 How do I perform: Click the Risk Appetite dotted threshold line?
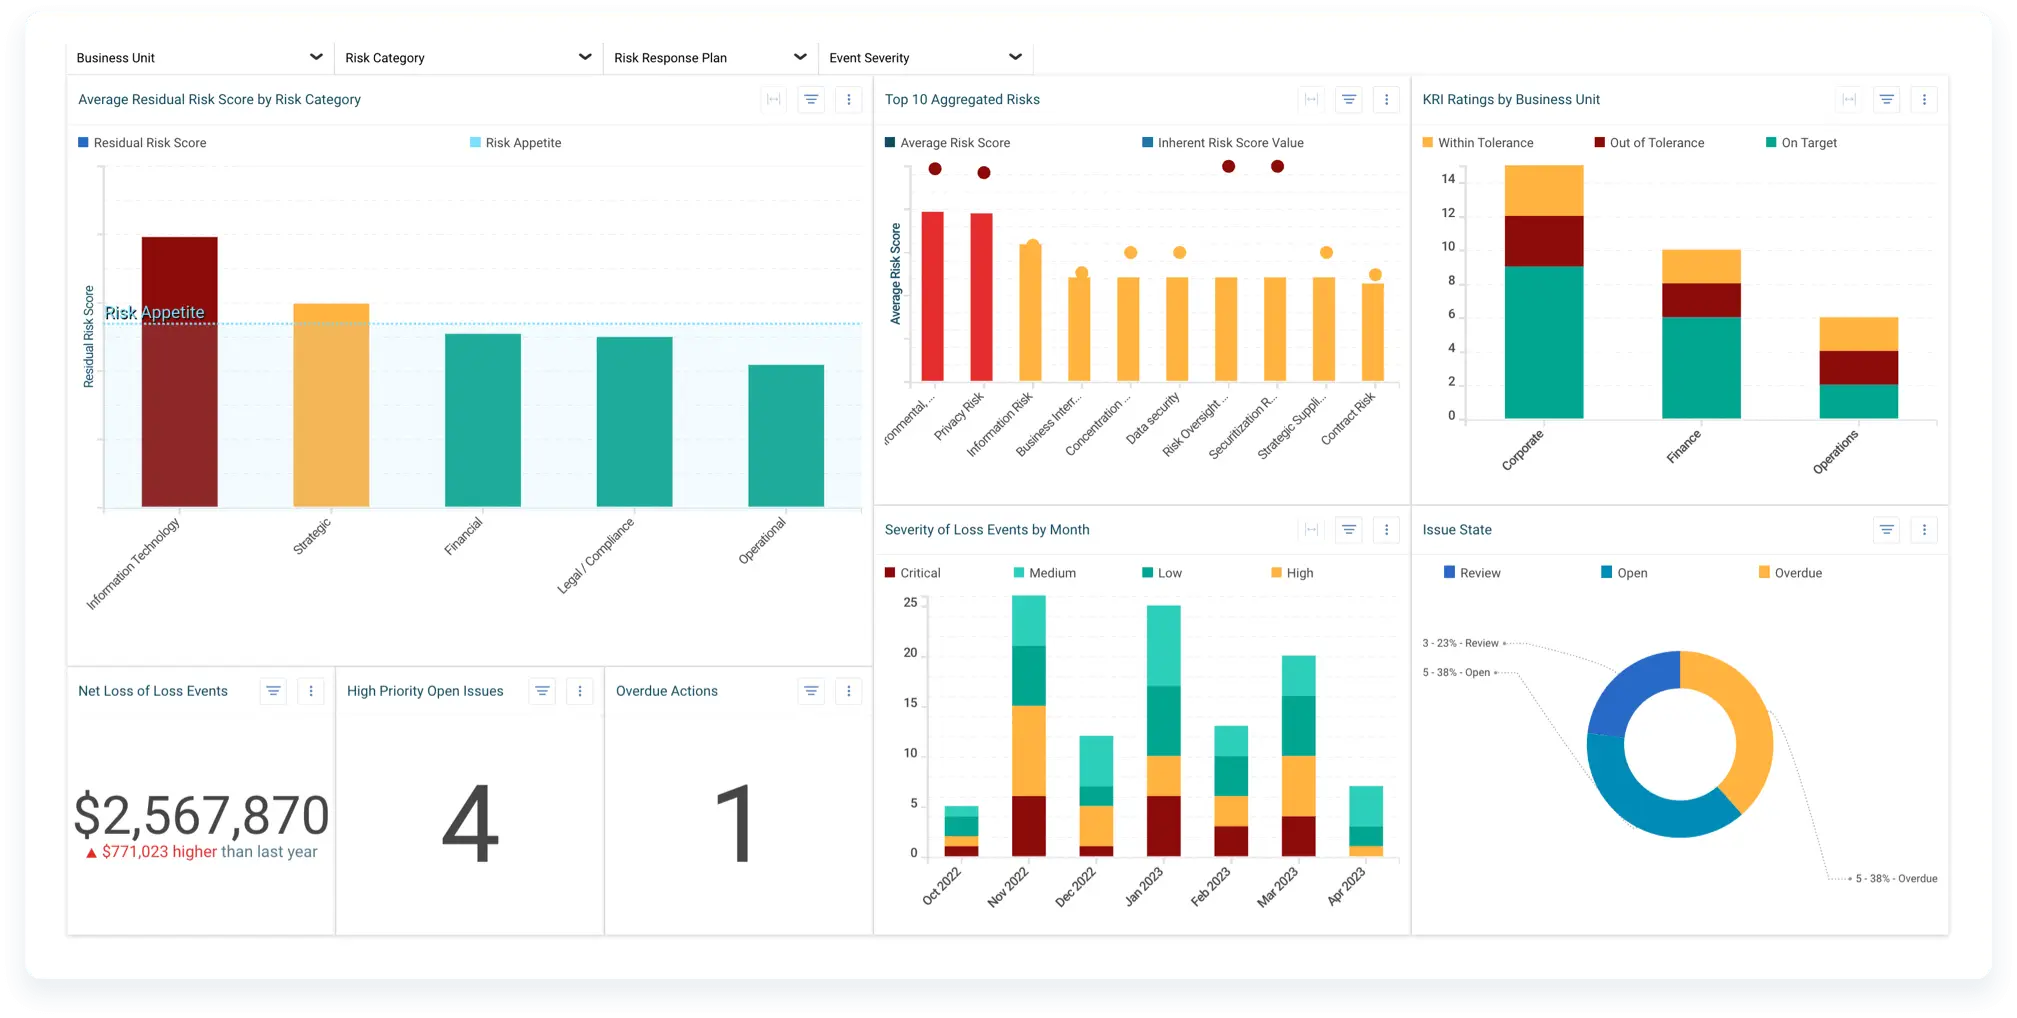[600, 324]
